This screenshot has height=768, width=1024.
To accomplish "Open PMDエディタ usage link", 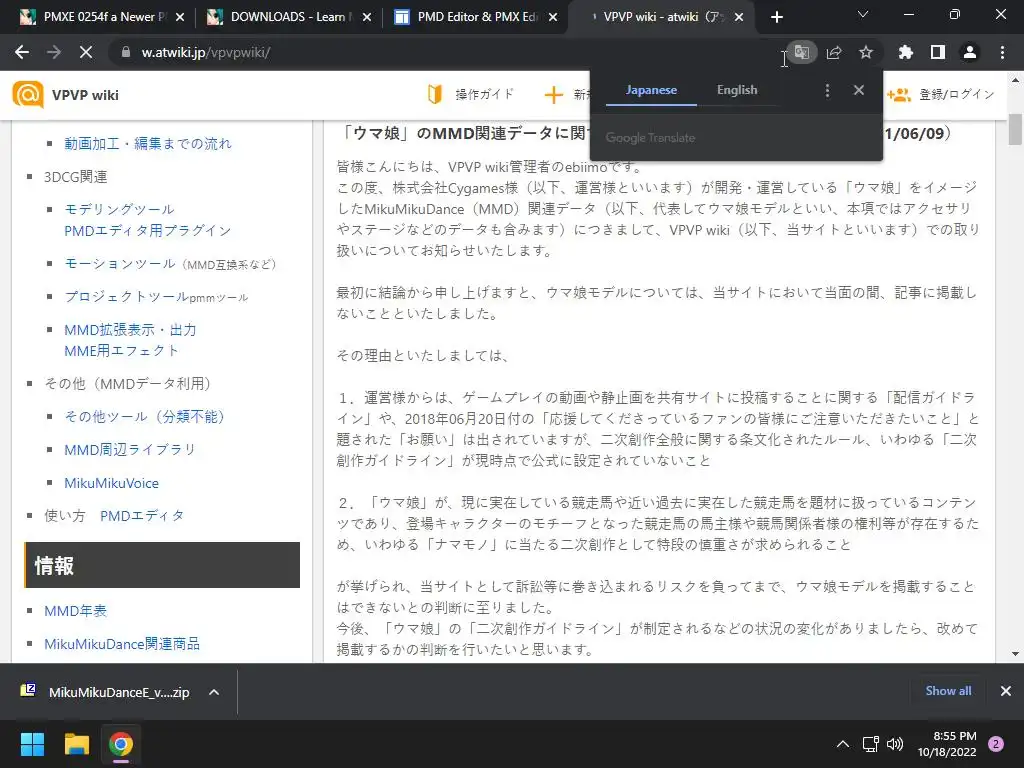I will click(142, 516).
